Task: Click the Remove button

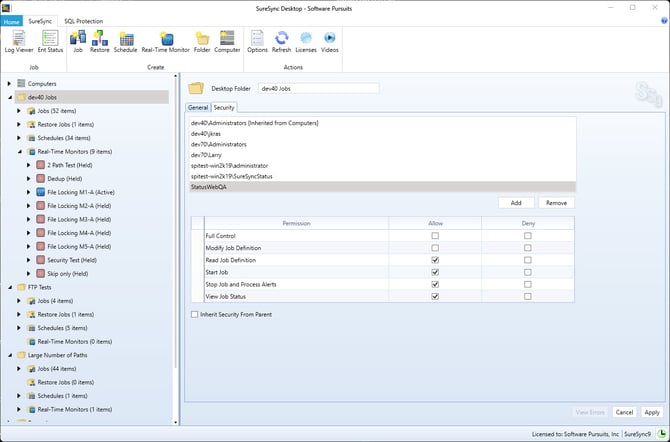Action: [x=556, y=203]
